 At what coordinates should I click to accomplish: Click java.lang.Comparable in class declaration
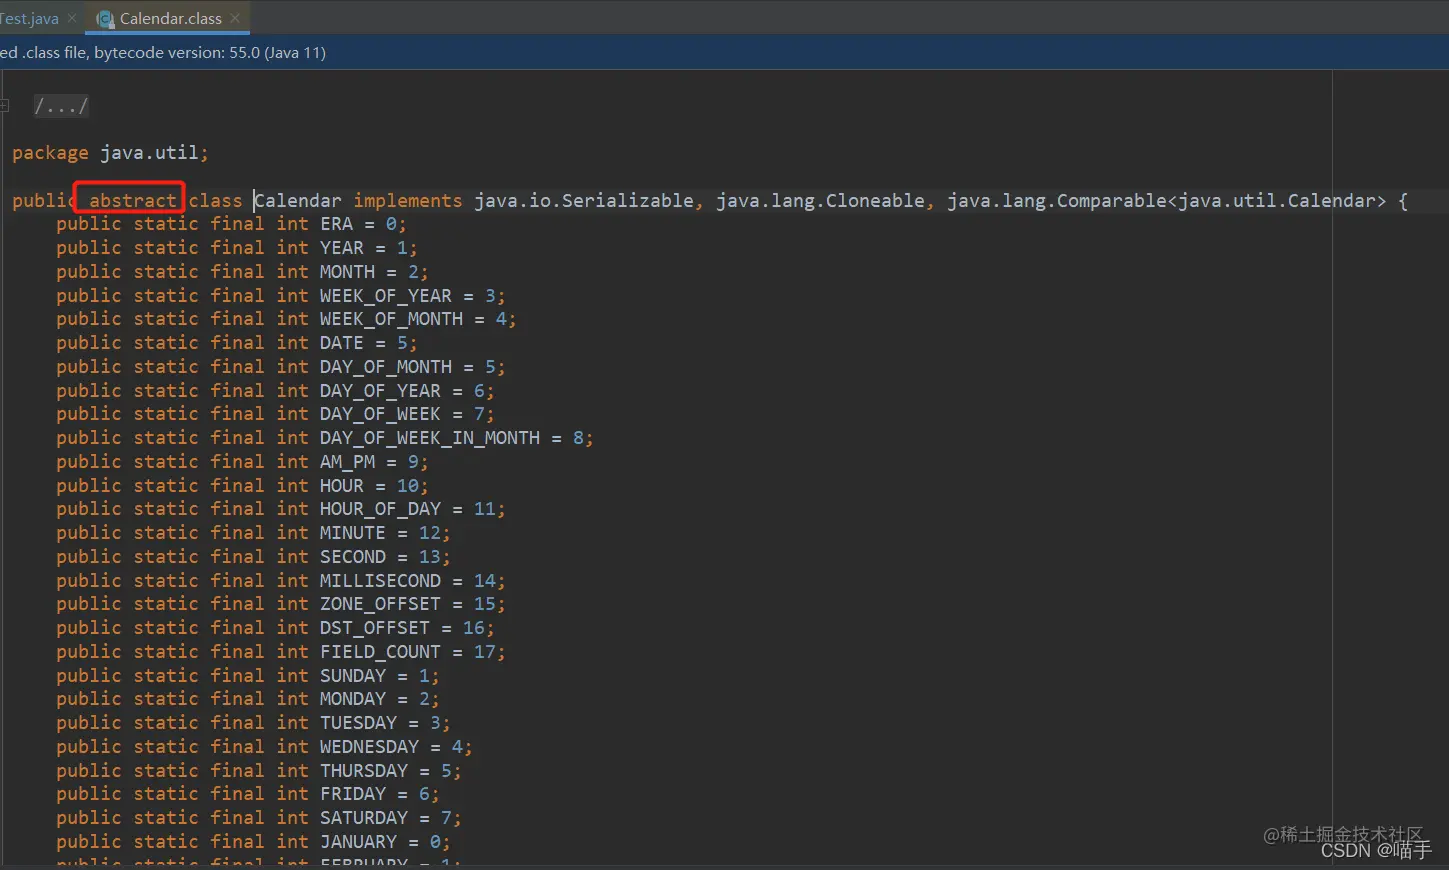(1057, 200)
